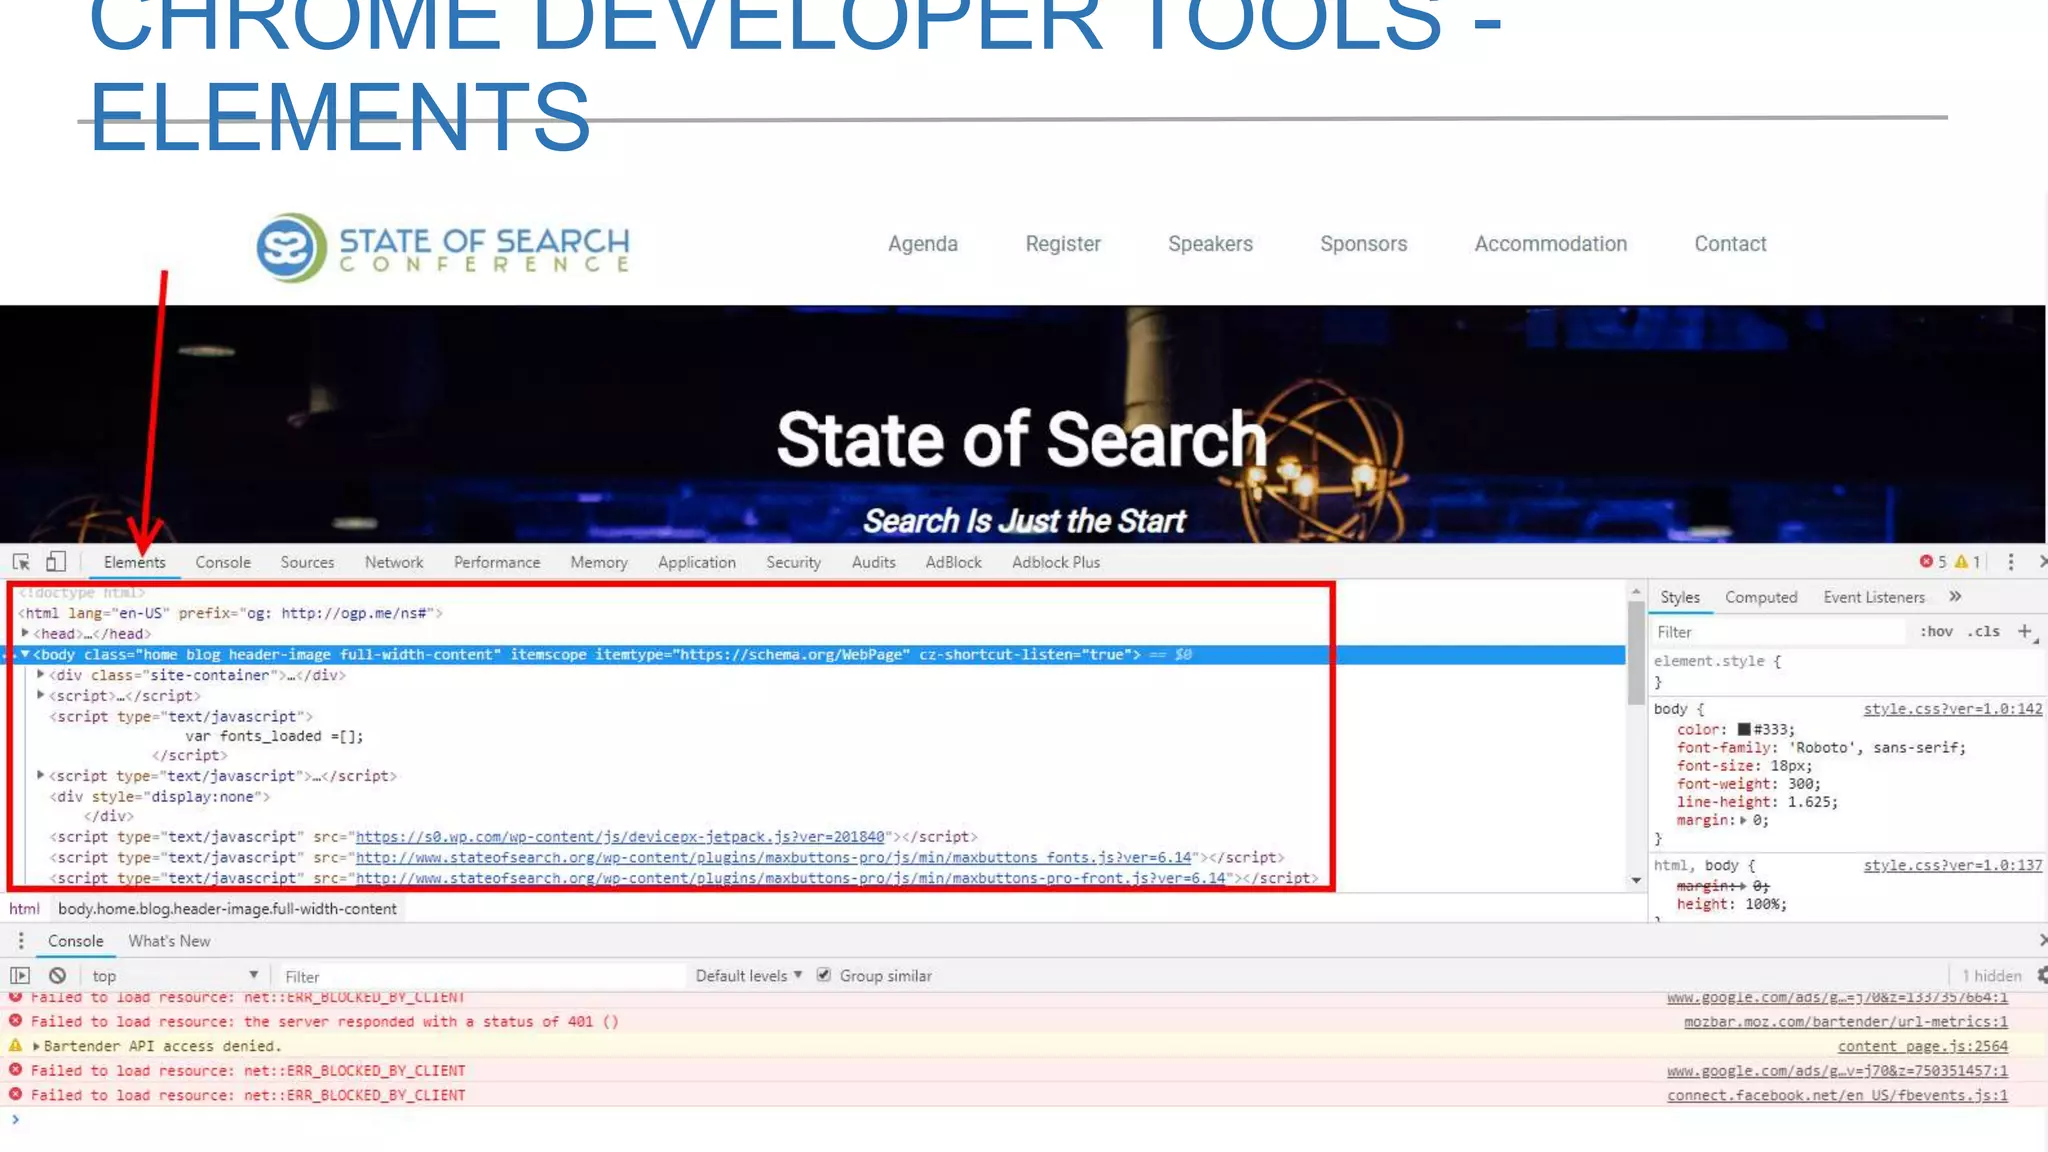The width and height of the screenshot is (2048, 1152).
Task: Expand the collapsed text/javascript script node
Action: coord(41,775)
